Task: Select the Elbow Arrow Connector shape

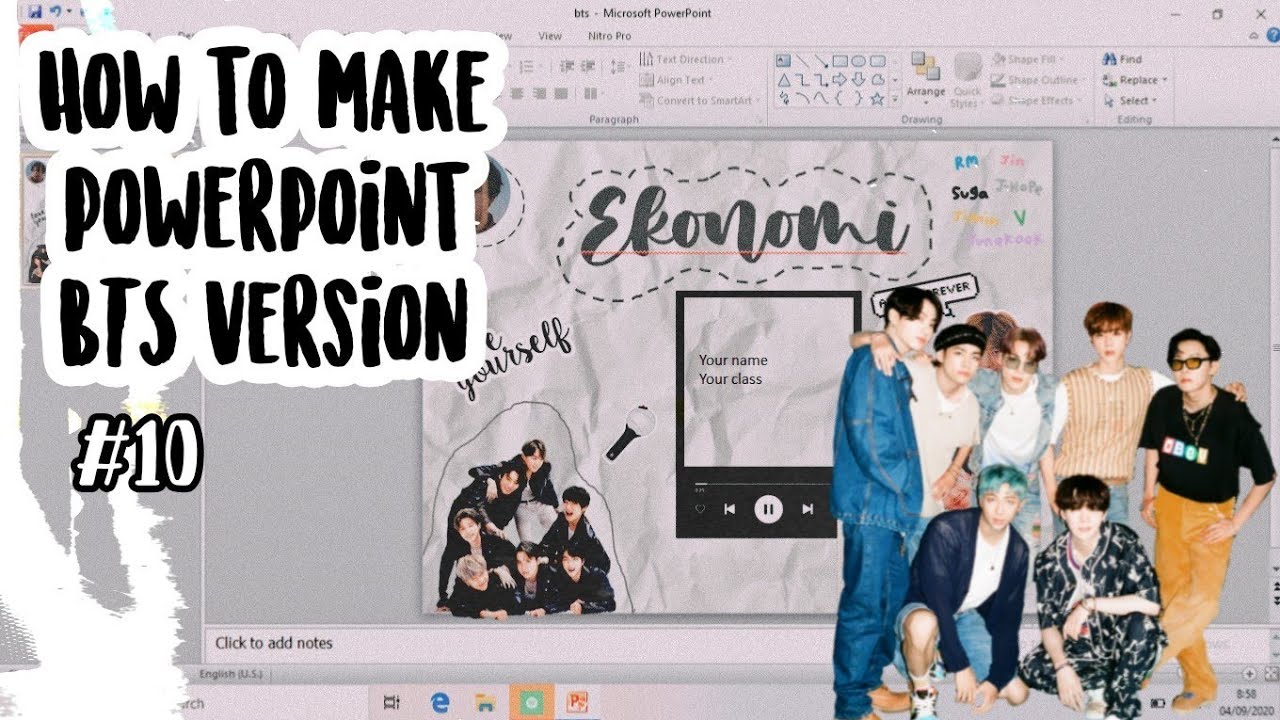Action: [x=821, y=80]
